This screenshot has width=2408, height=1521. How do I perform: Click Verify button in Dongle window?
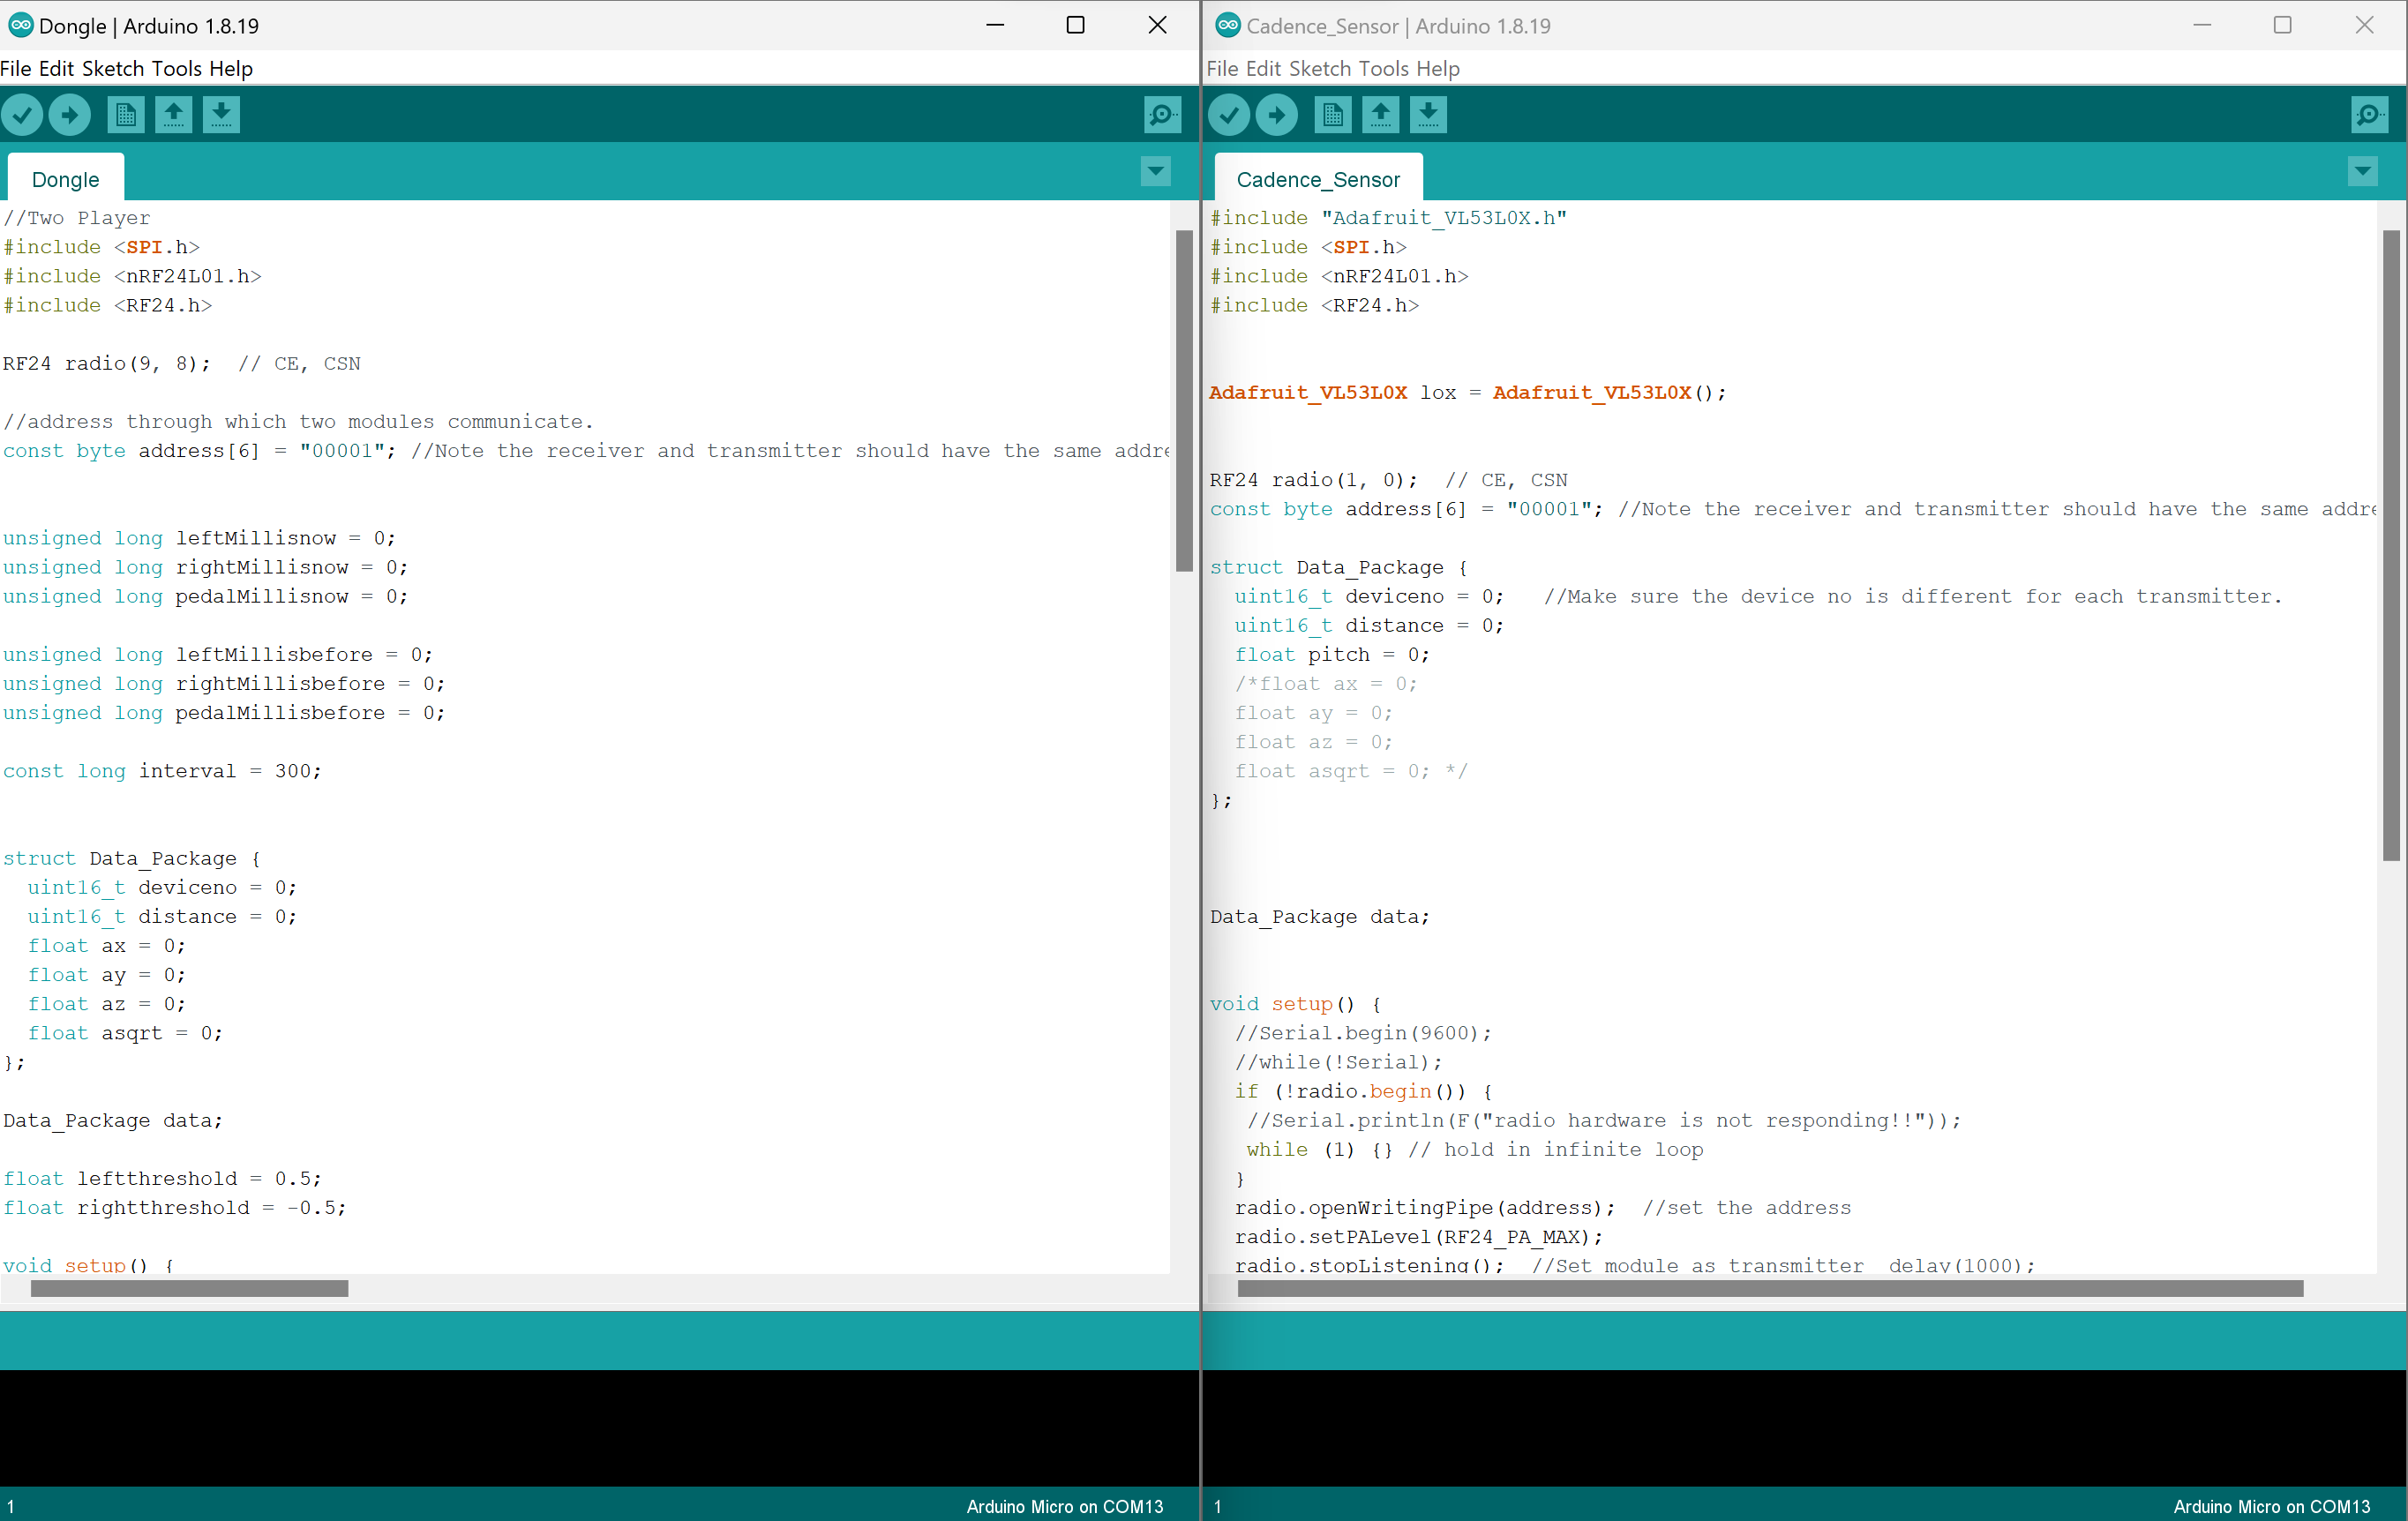click(22, 114)
